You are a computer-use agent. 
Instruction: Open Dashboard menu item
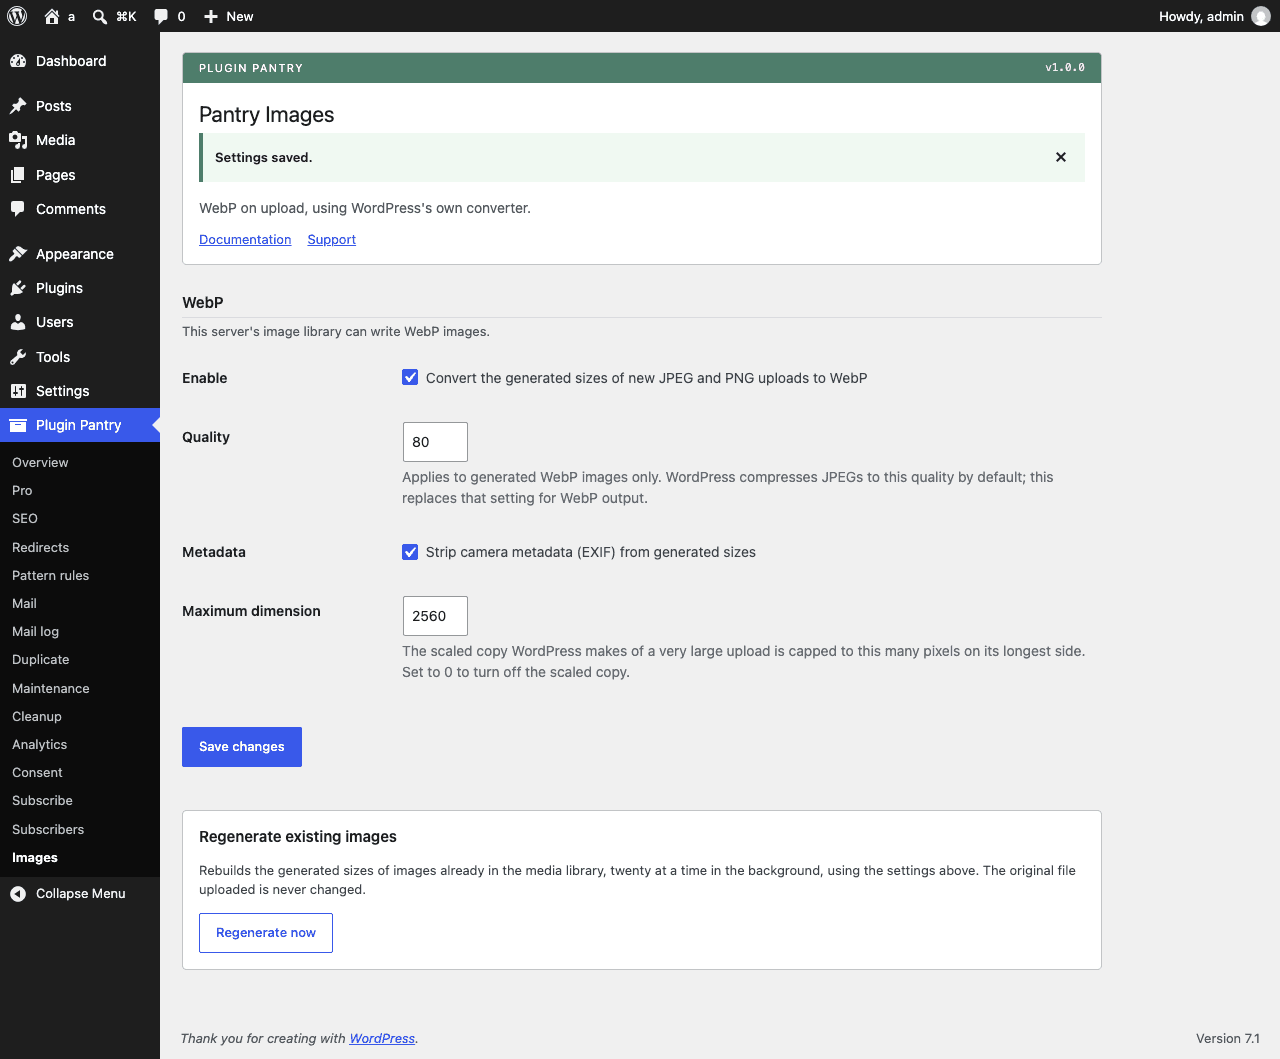pyautogui.click(x=80, y=61)
